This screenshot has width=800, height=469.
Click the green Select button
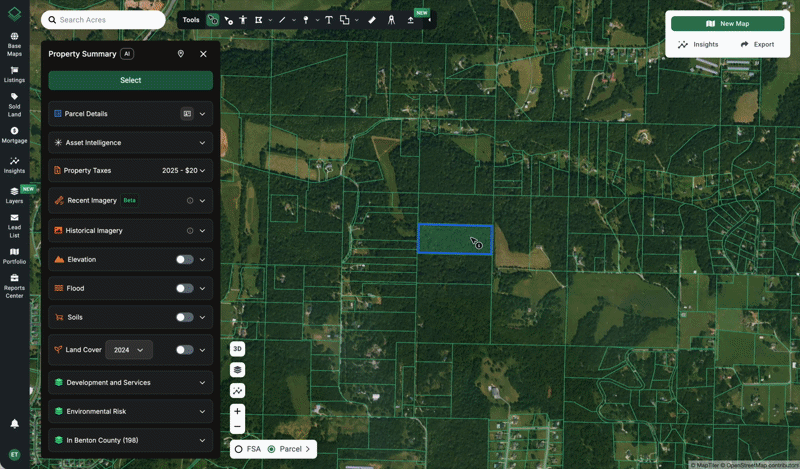coord(130,80)
